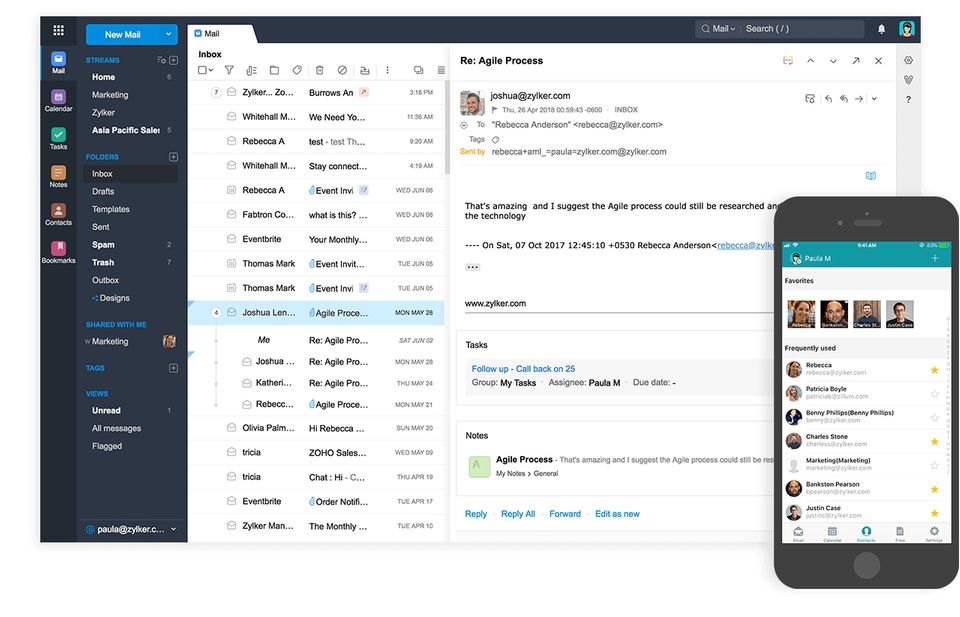Open the email in a new window
This screenshot has height=617, width=960.
point(856,61)
